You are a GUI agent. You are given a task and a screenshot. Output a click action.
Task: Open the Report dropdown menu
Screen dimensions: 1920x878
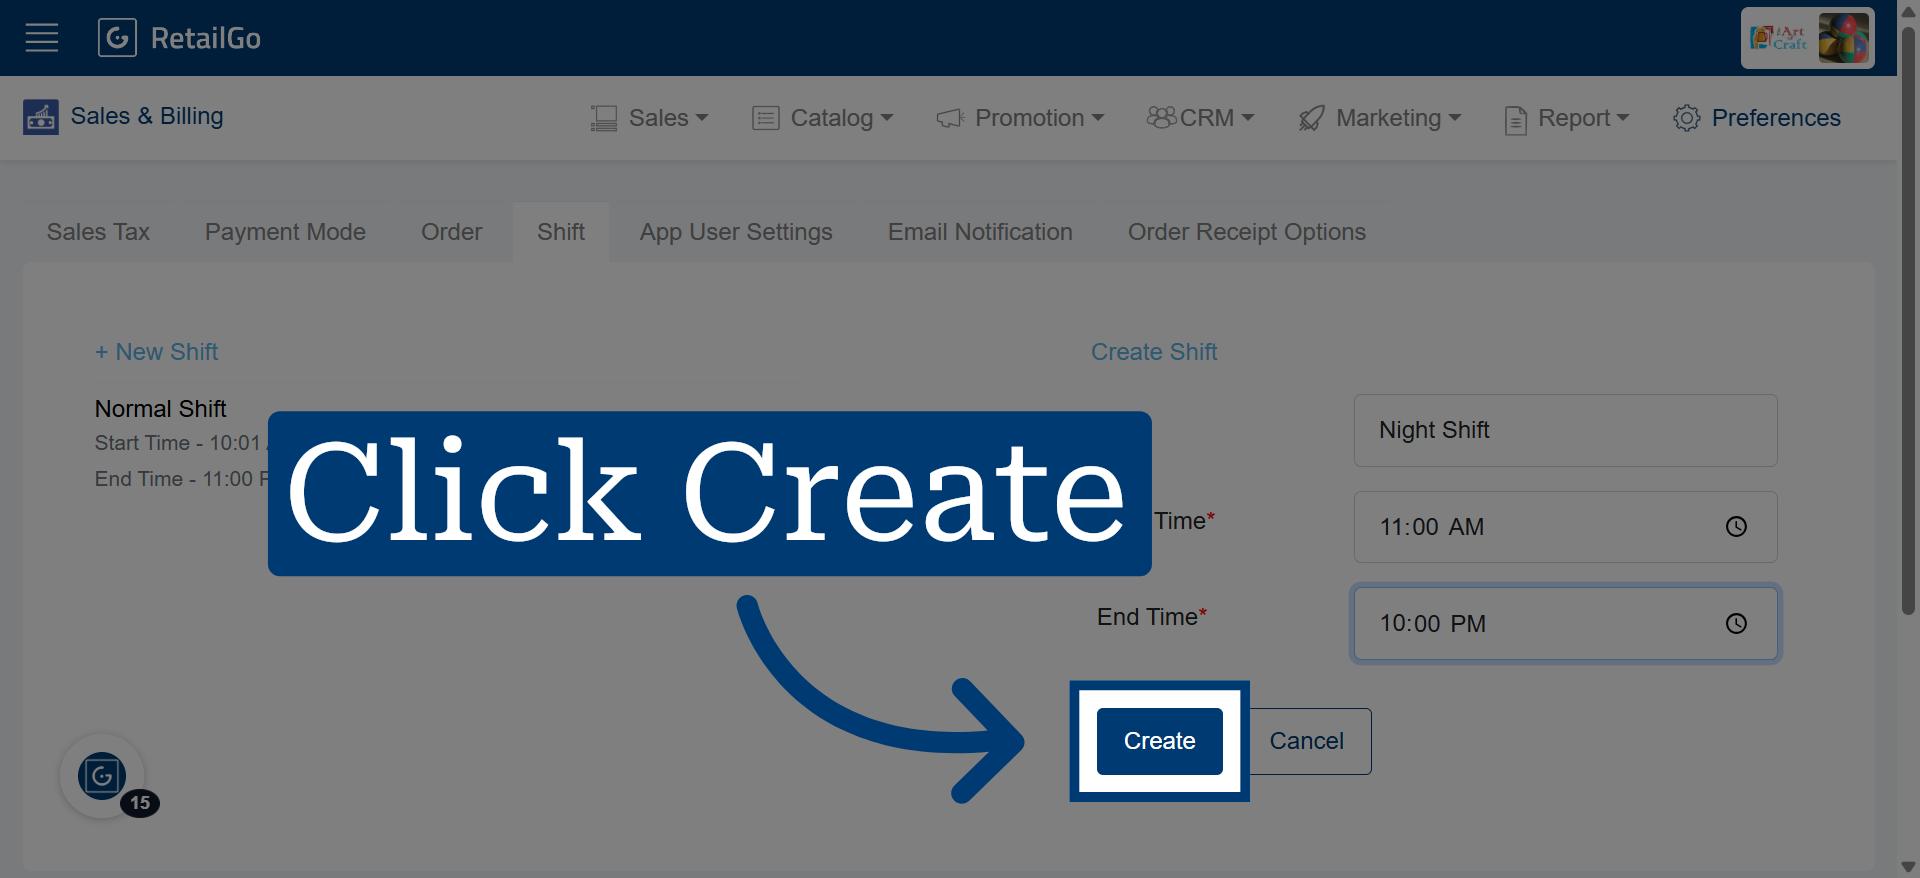pos(1567,118)
